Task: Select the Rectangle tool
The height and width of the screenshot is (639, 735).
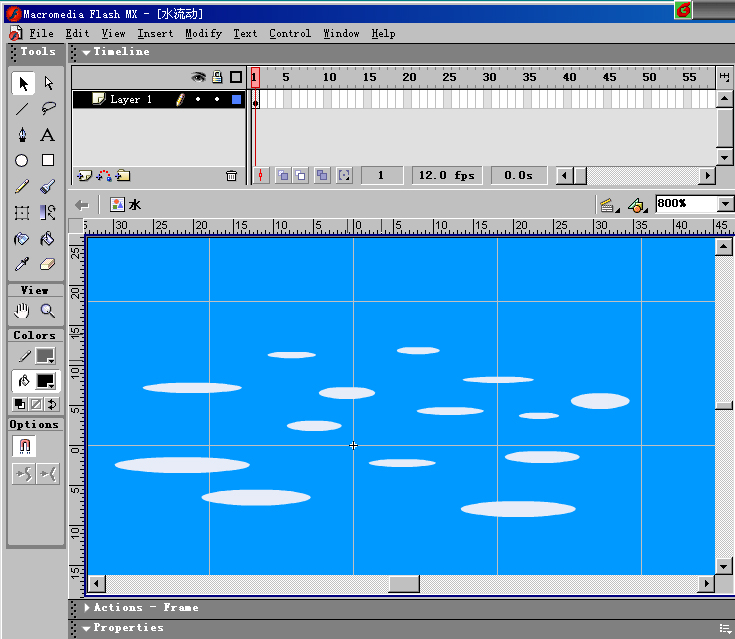Action: tap(48, 160)
